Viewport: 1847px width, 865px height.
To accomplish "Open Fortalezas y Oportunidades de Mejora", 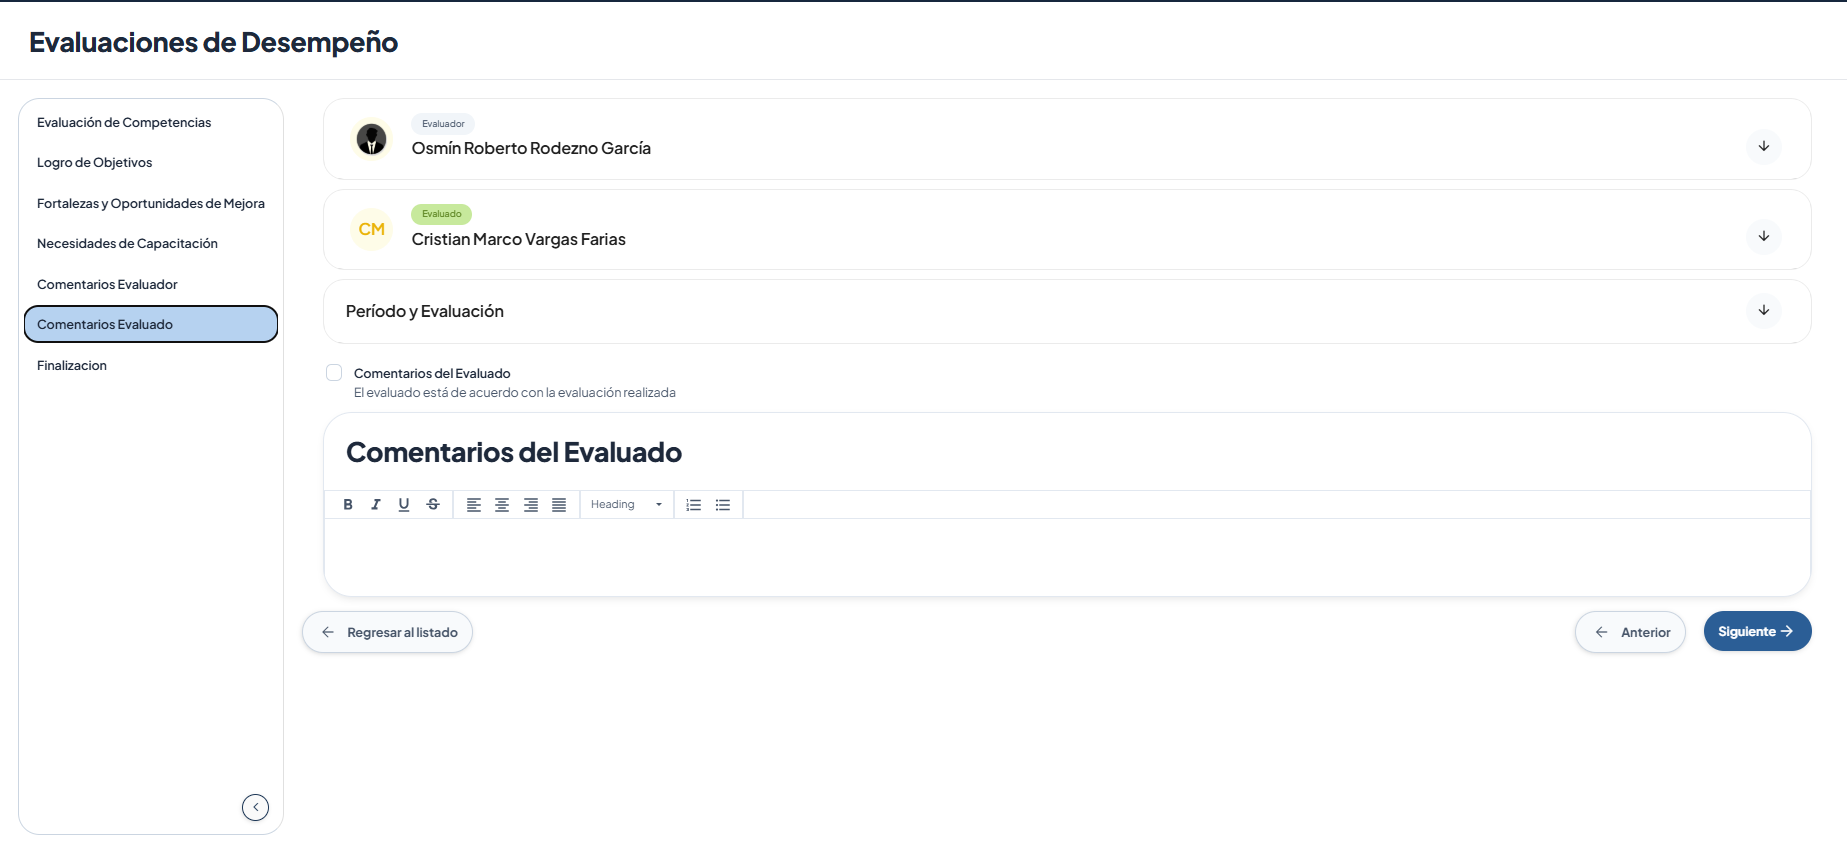I will [151, 203].
